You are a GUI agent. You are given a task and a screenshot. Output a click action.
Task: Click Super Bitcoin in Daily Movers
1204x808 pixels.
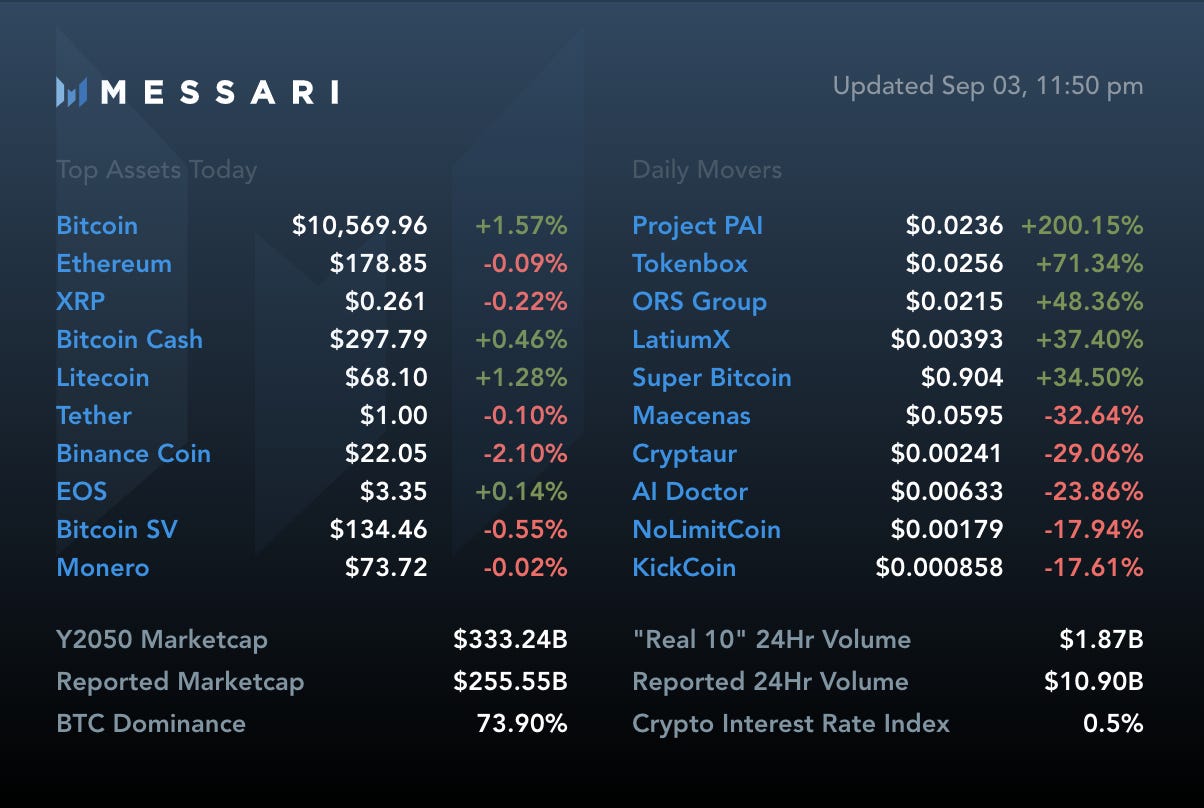712,378
